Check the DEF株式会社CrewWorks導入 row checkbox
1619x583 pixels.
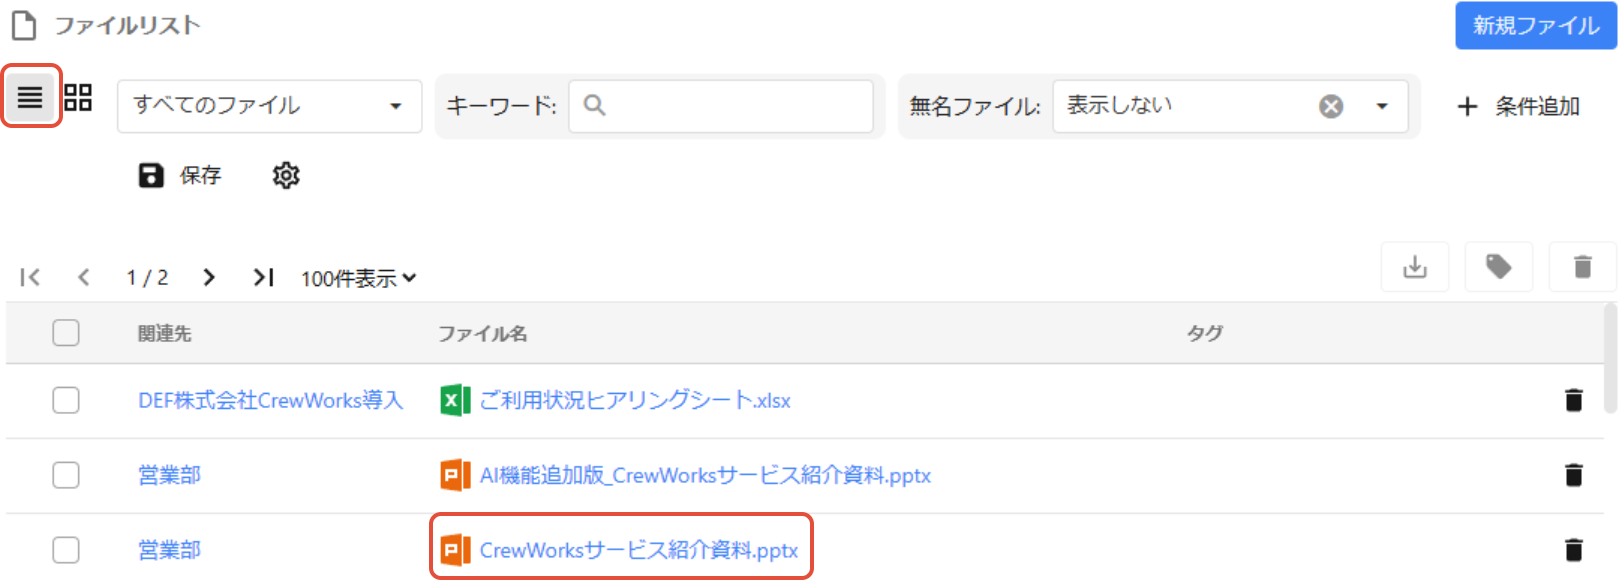click(66, 400)
